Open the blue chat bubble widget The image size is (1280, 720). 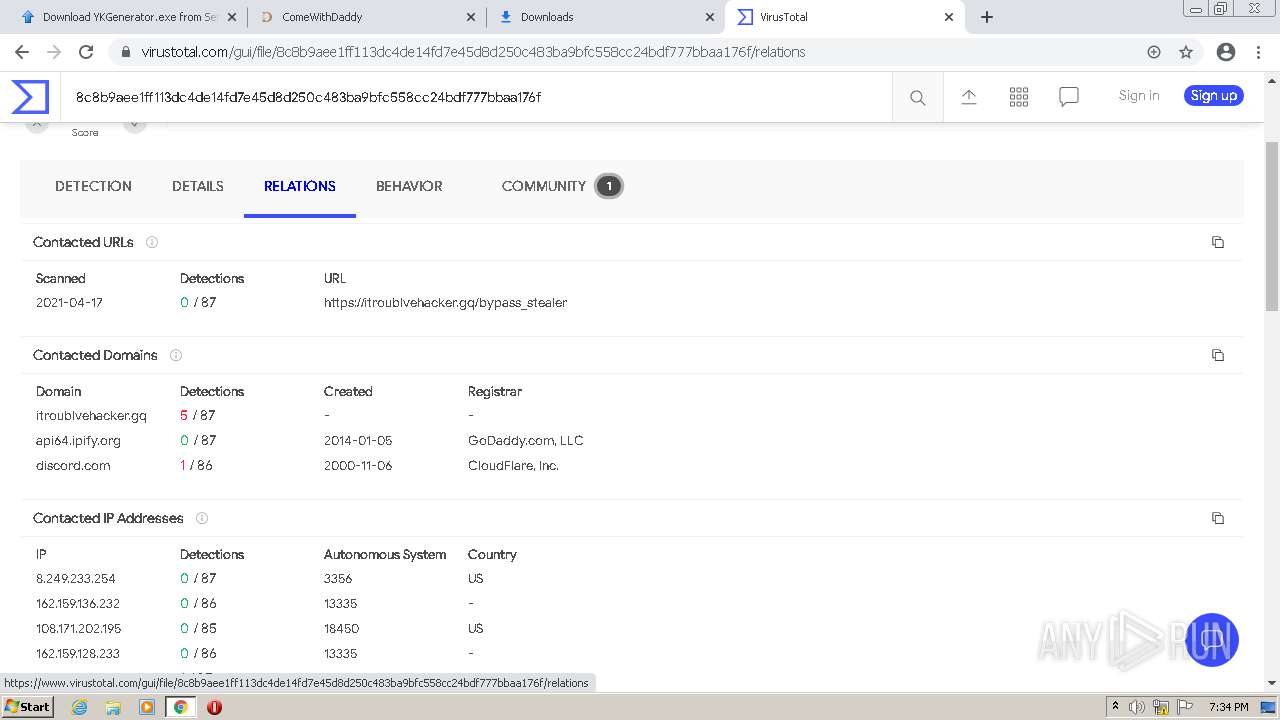(x=1212, y=640)
